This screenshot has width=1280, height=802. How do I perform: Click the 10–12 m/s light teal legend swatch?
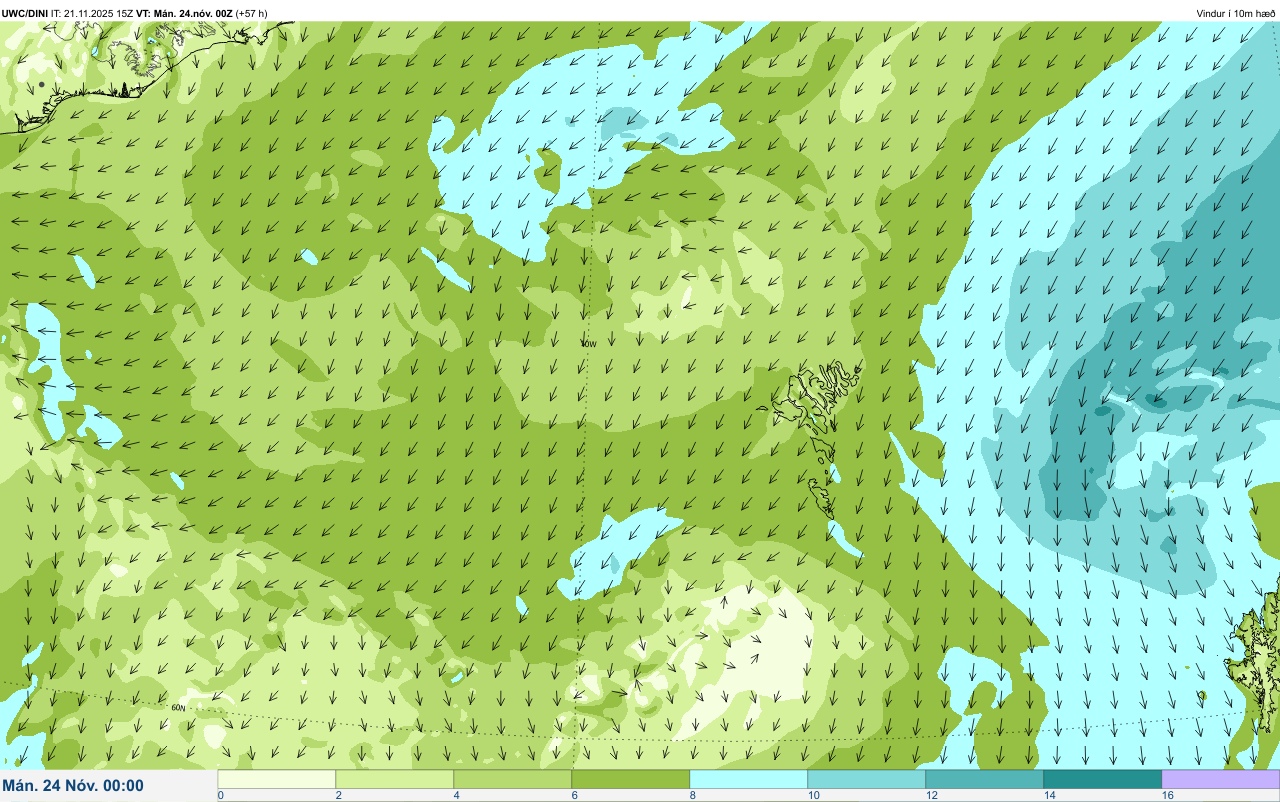[867, 779]
